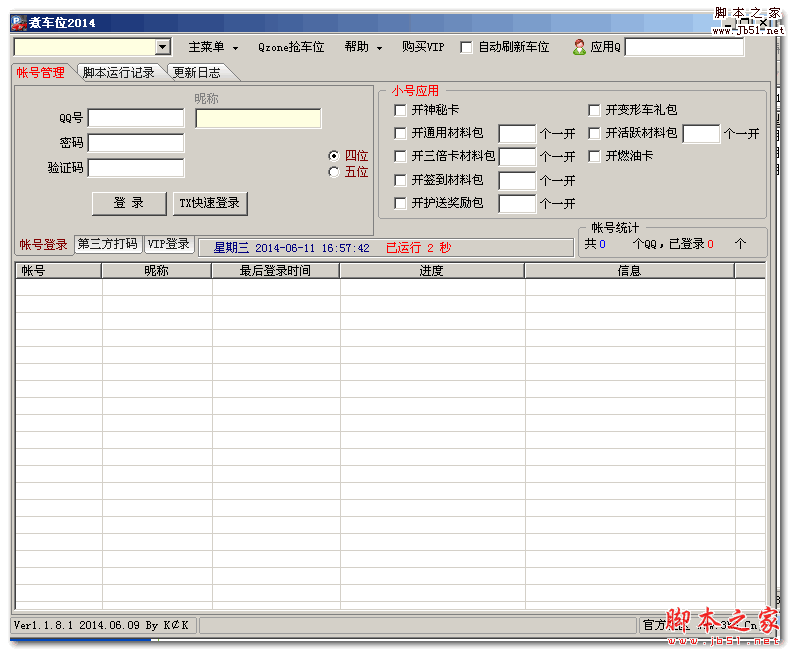Click the 登录 button
Screen dimensions: 791x652
coord(129,203)
